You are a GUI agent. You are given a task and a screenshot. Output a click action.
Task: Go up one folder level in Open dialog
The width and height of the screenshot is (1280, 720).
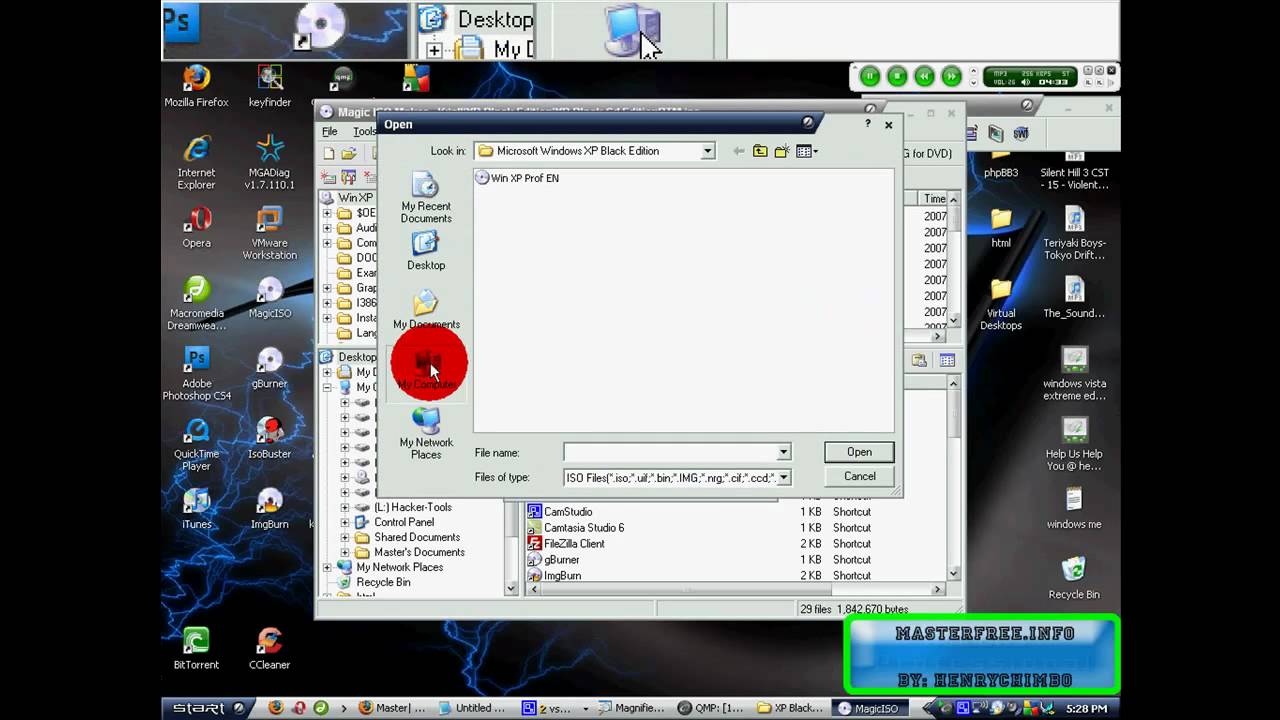point(760,151)
